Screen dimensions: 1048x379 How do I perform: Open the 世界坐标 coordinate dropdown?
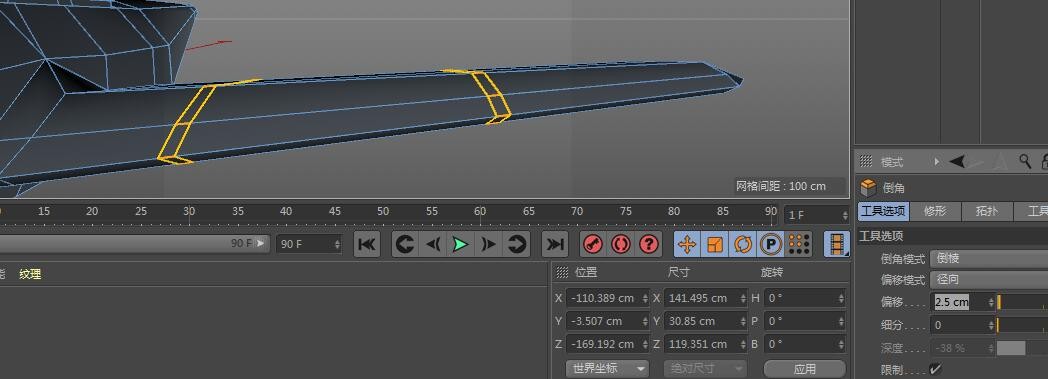(607, 368)
